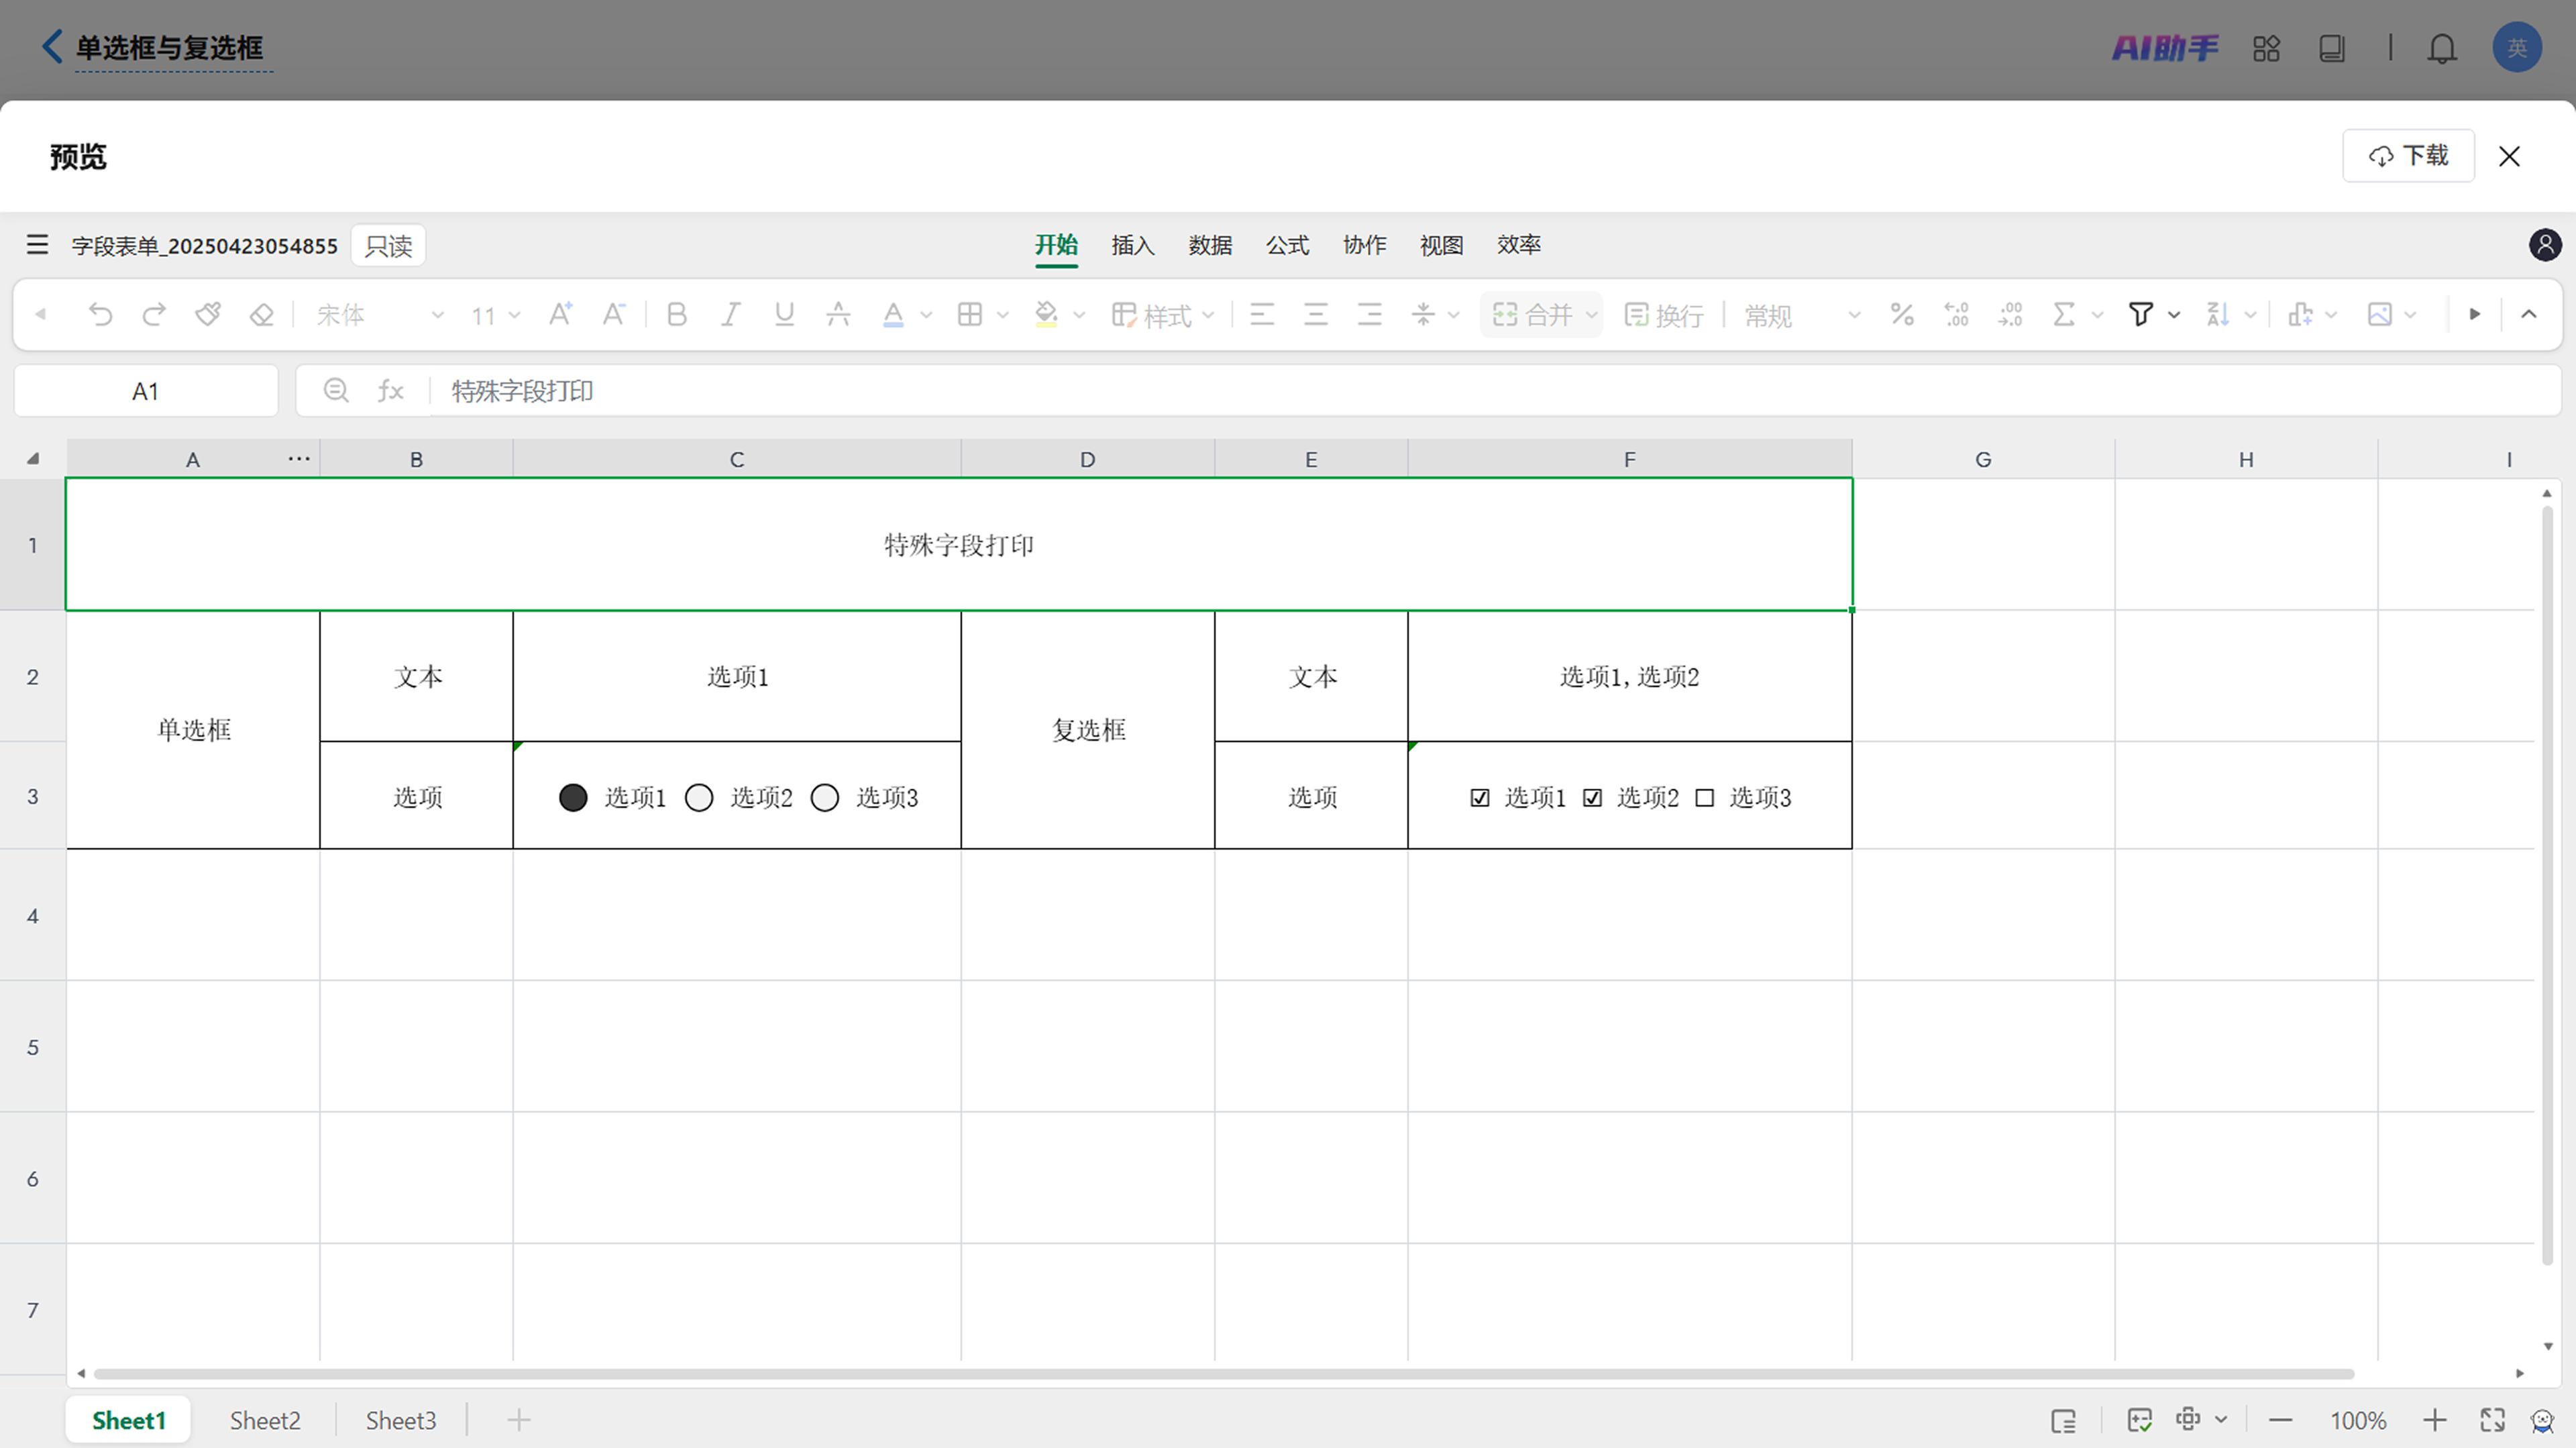Switch to the 插入 tab
This screenshot has width=2576, height=1448.
pyautogui.click(x=1132, y=245)
